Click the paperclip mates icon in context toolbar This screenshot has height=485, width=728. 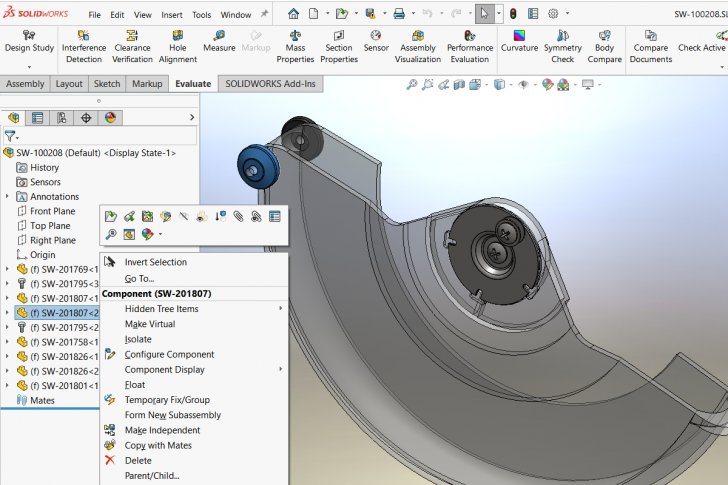(x=238, y=216)
